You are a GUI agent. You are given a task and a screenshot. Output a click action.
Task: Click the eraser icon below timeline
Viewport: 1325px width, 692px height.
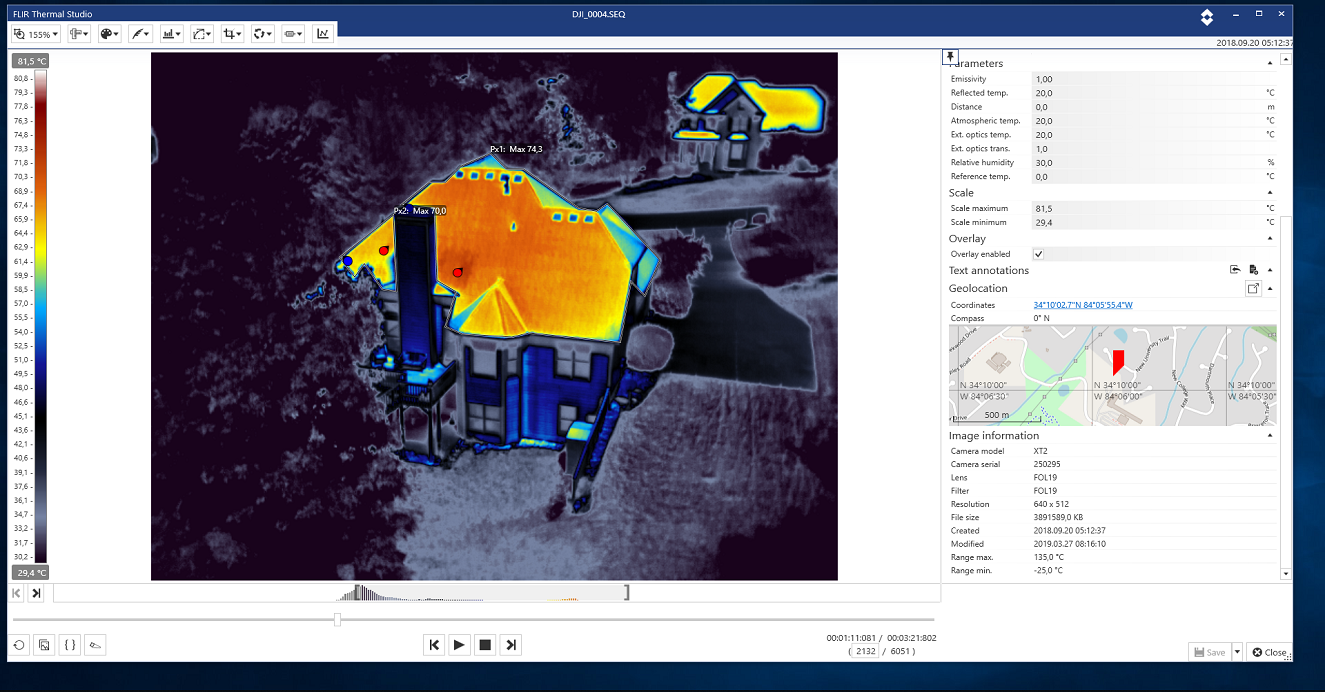pyautogui.click(x=95, y=646)
